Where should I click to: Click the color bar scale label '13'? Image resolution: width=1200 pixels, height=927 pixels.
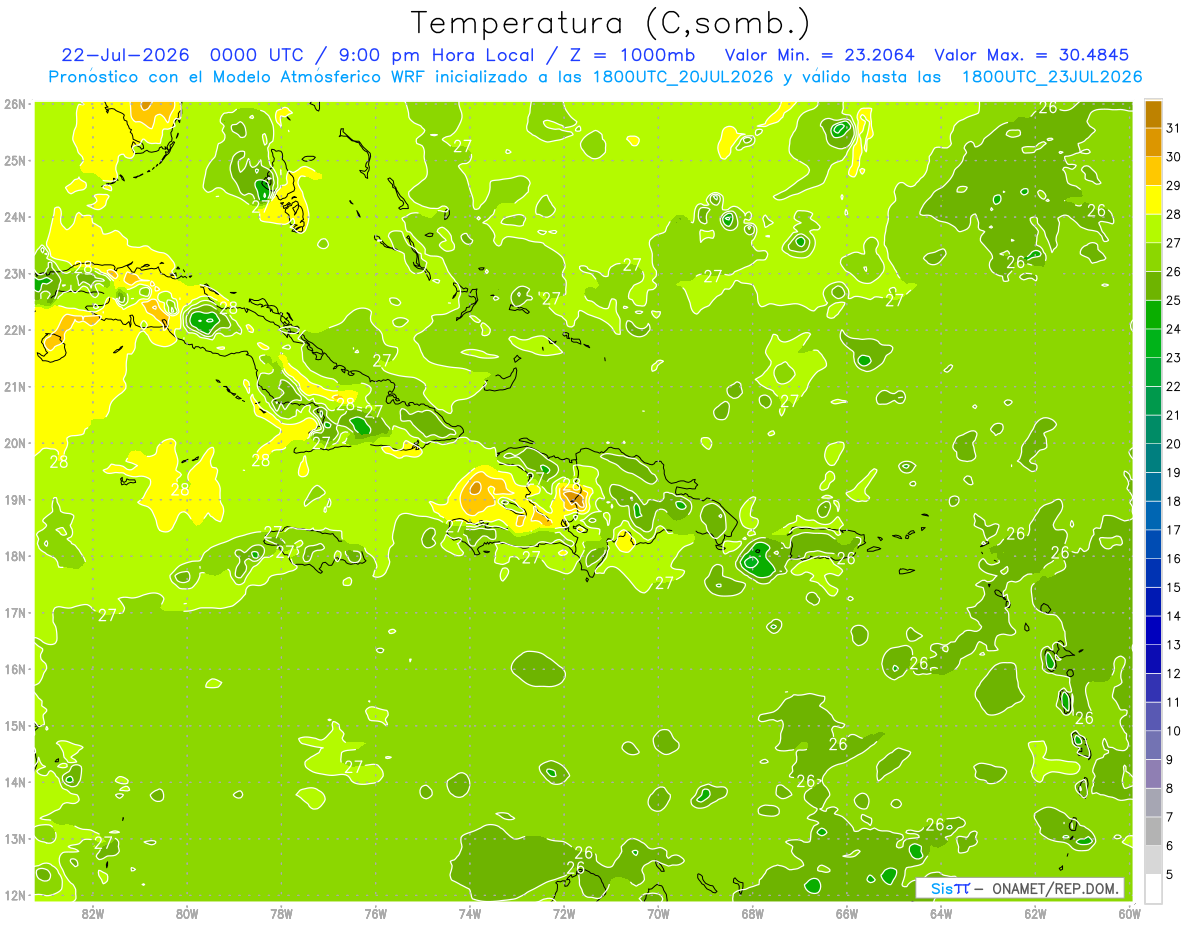pos(1174,645)
